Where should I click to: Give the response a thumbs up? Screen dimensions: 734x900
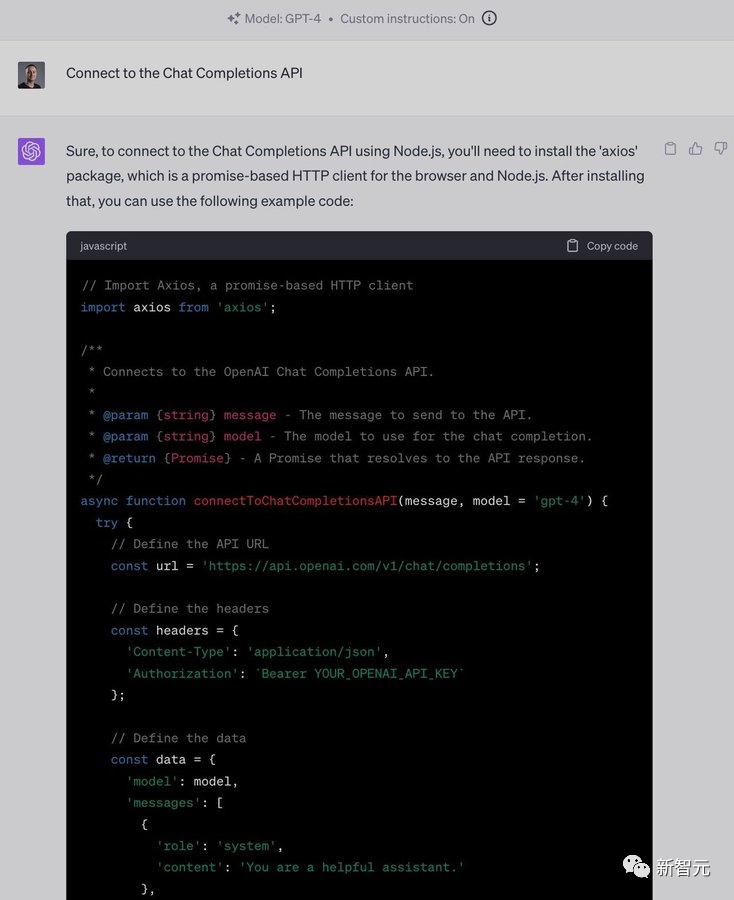tap(695, 149)
